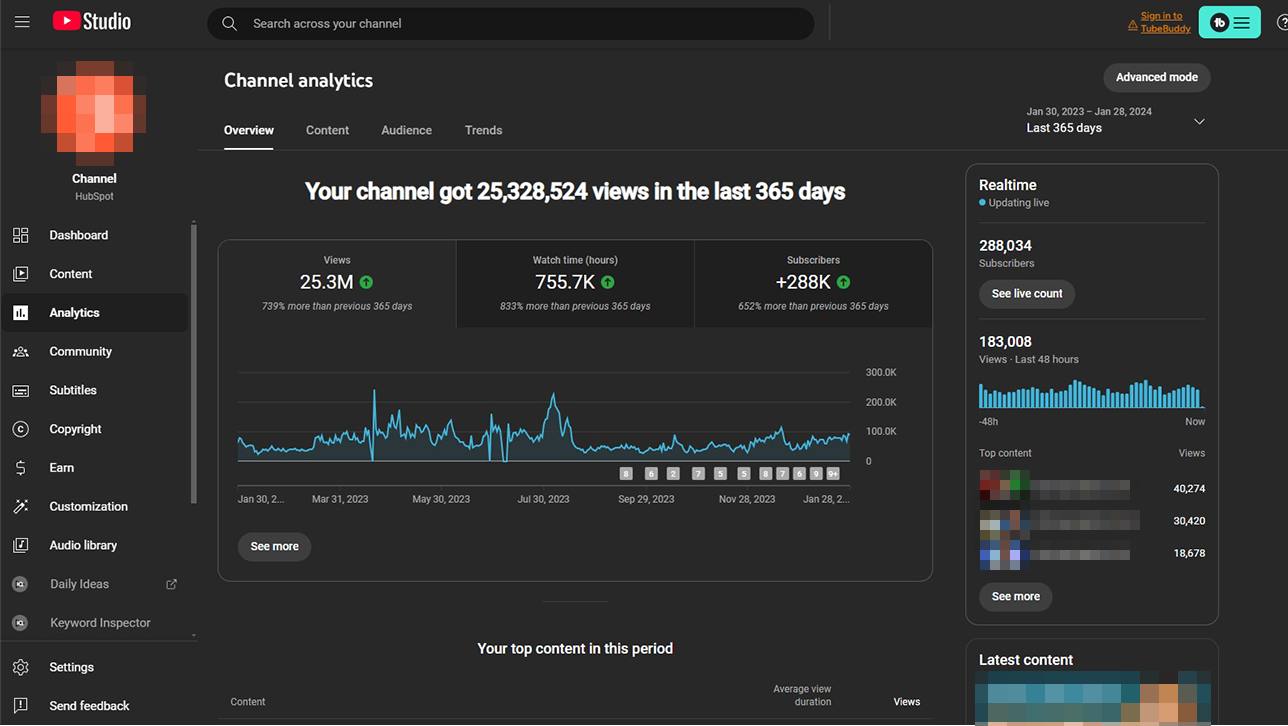Select the Subscribers metric card
Screen dimensions: 1288x726
pos(813,284)
